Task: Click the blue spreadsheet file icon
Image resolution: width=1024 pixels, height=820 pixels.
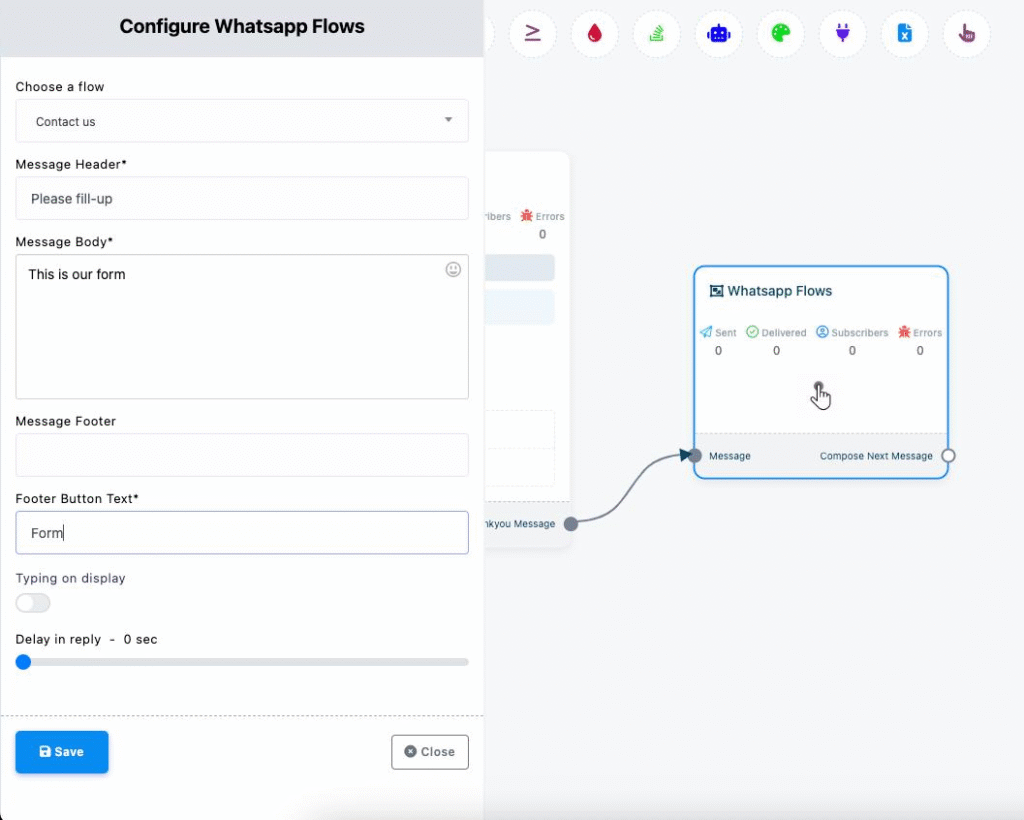Action: (904, 33)
